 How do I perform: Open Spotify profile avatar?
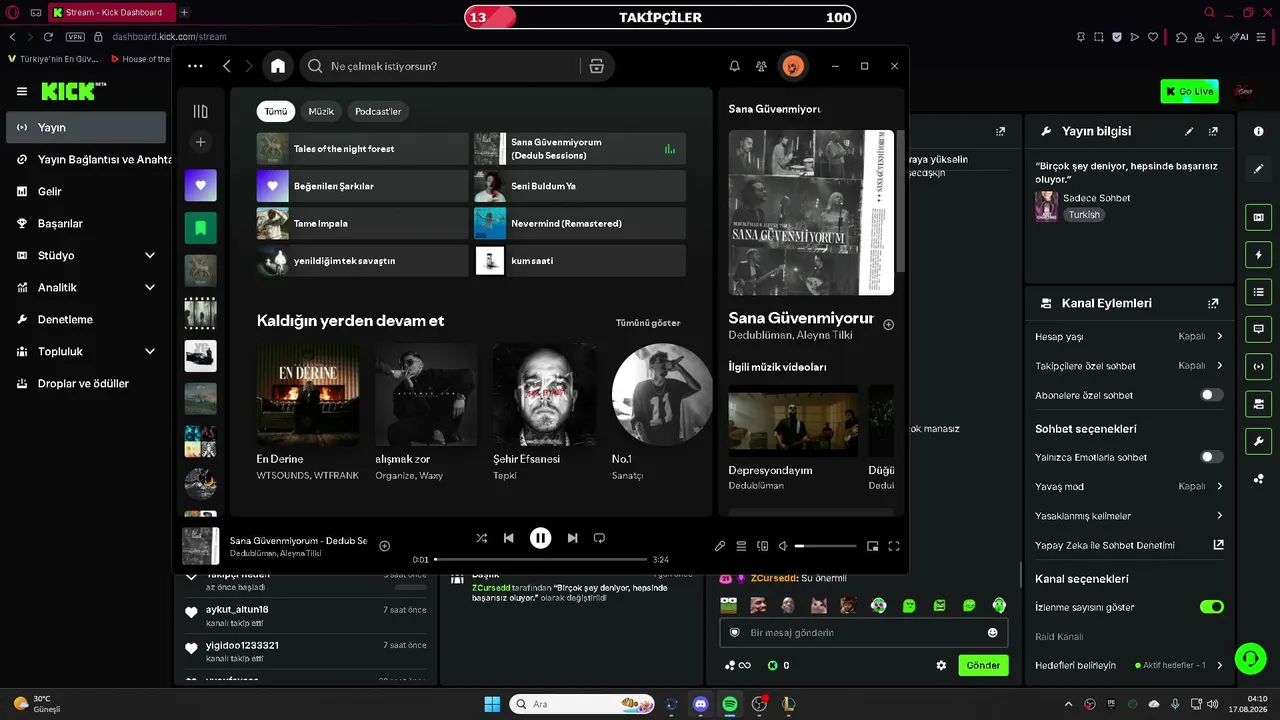pyautogui.click(x=793, y=66)
